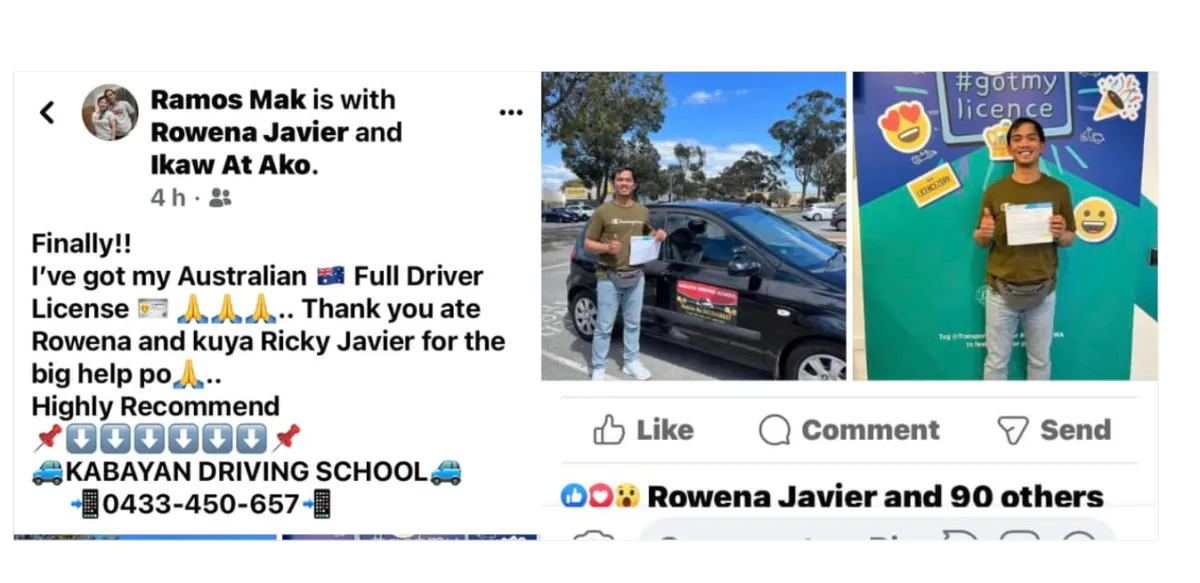Click the Like button label
This screenshot has width=1200, height=583.
click(x=665, y=430)
